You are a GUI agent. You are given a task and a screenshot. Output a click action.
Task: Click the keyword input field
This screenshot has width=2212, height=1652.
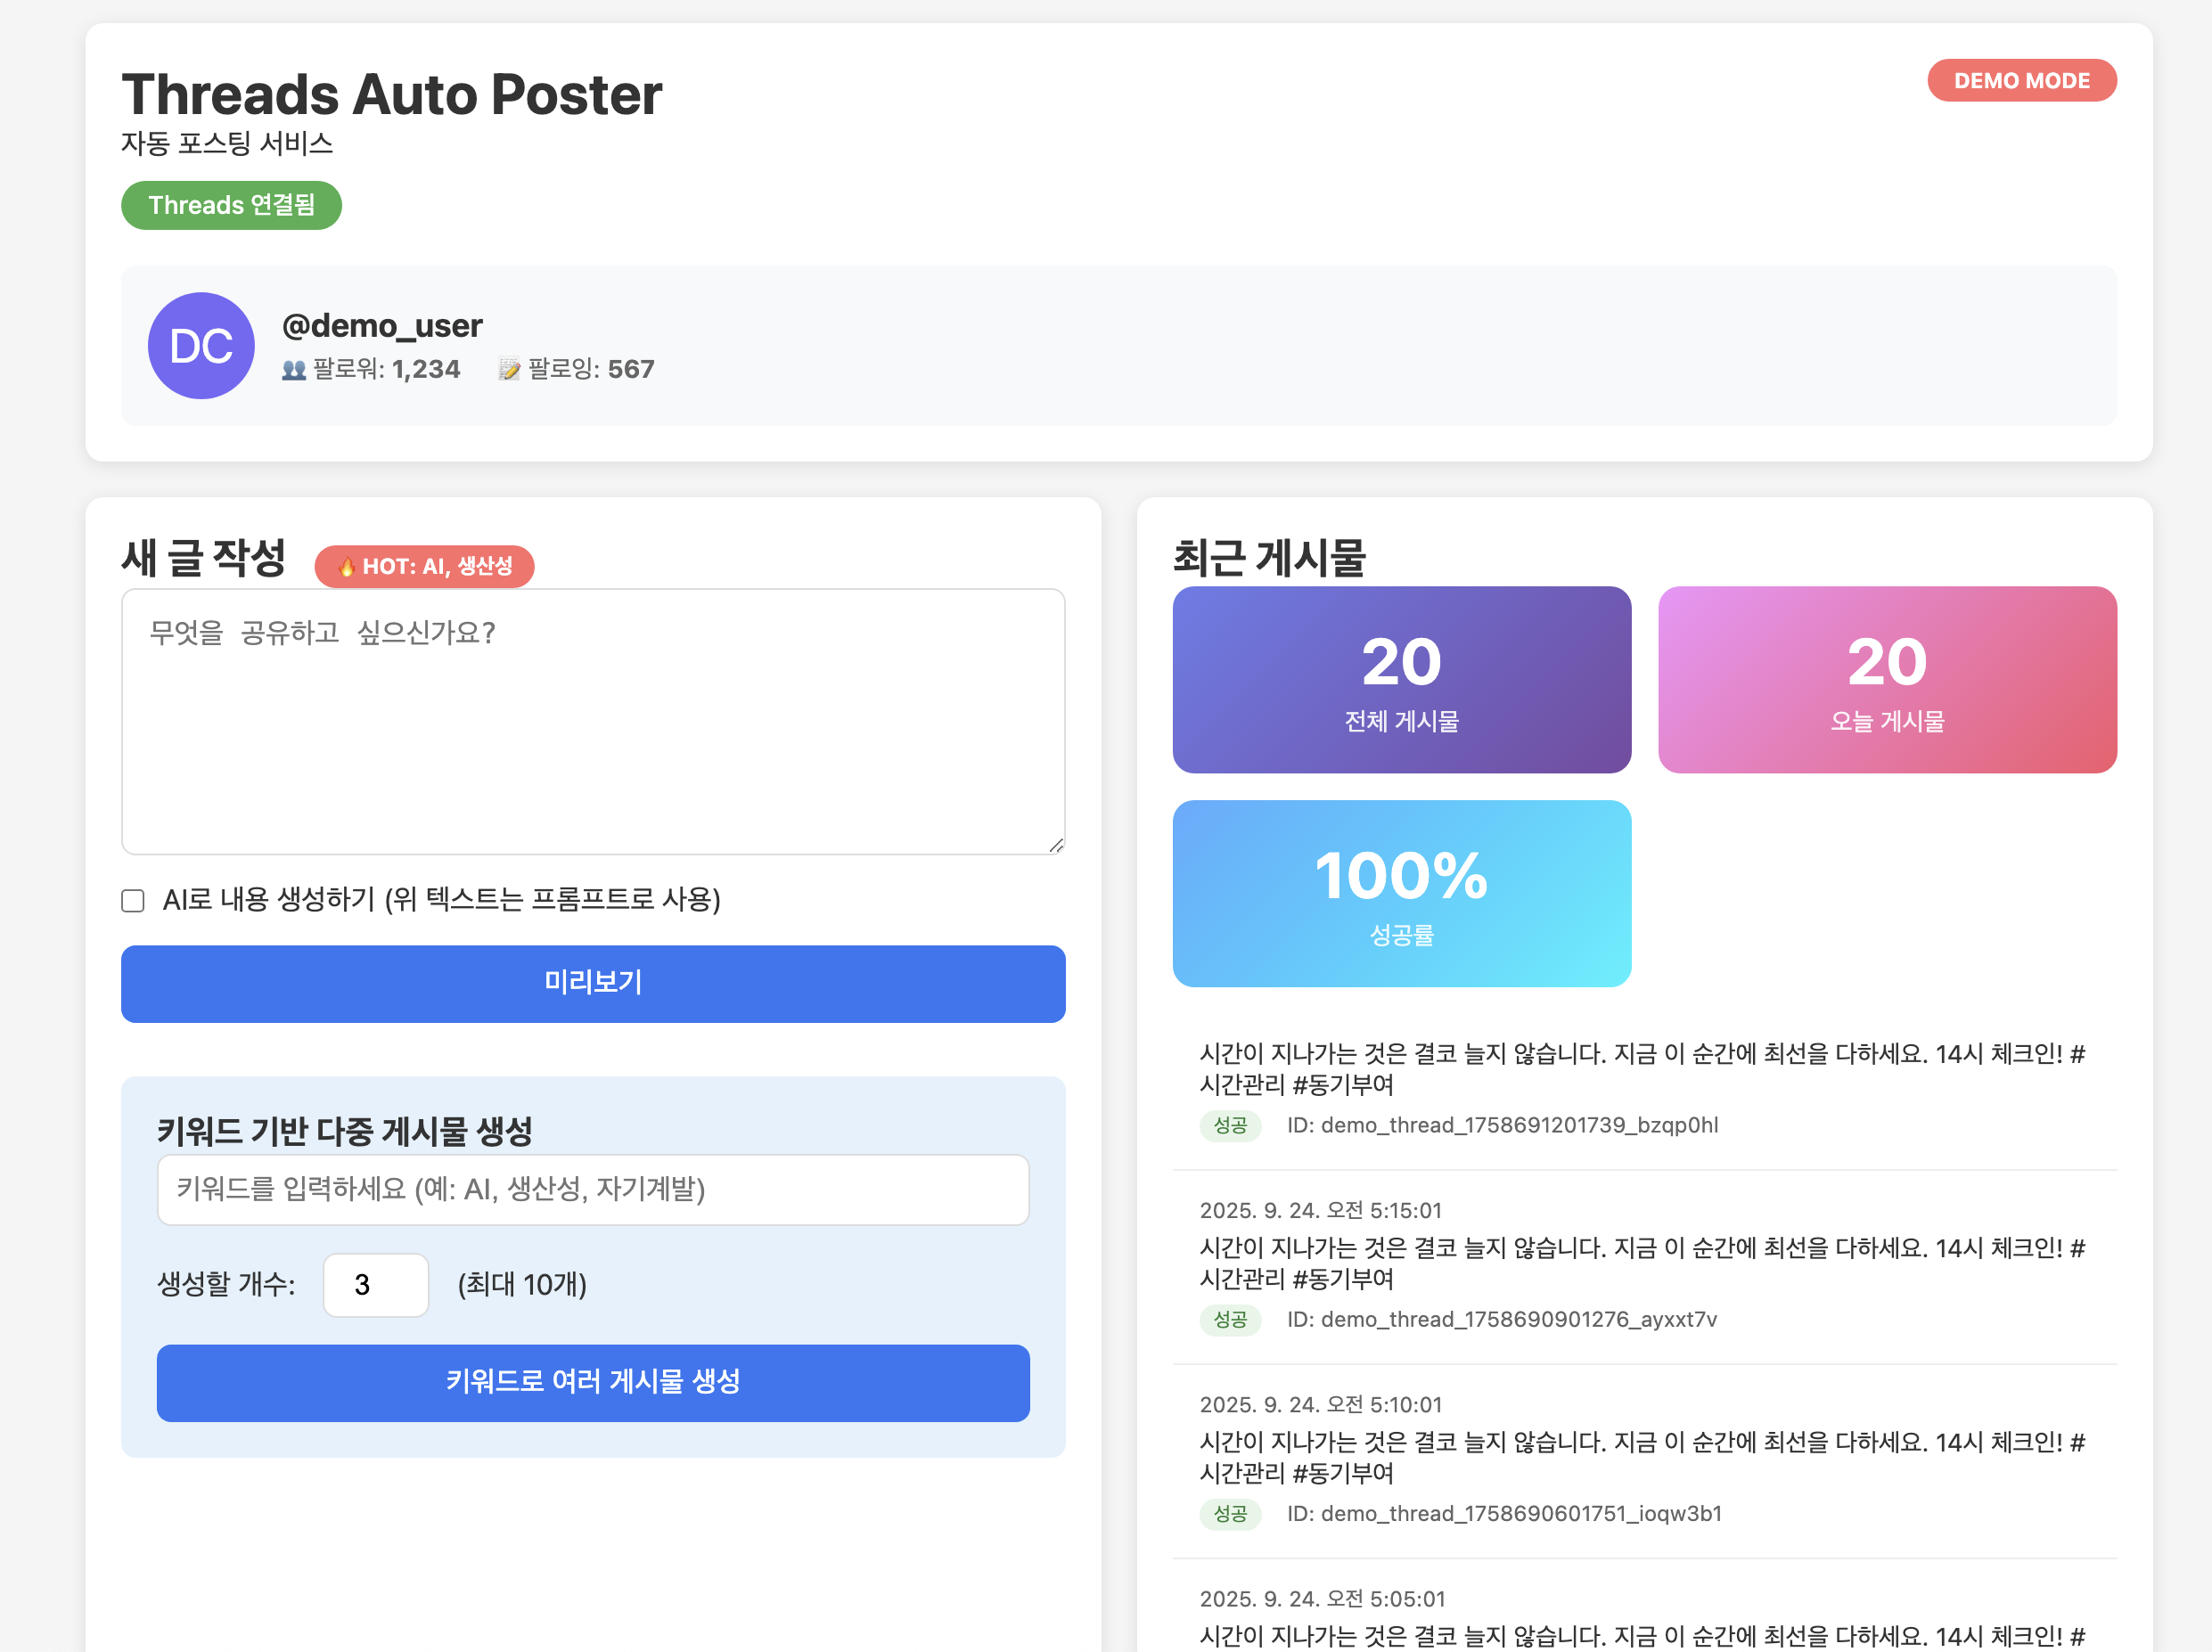pyautogui.click(x=593, y=1190)
